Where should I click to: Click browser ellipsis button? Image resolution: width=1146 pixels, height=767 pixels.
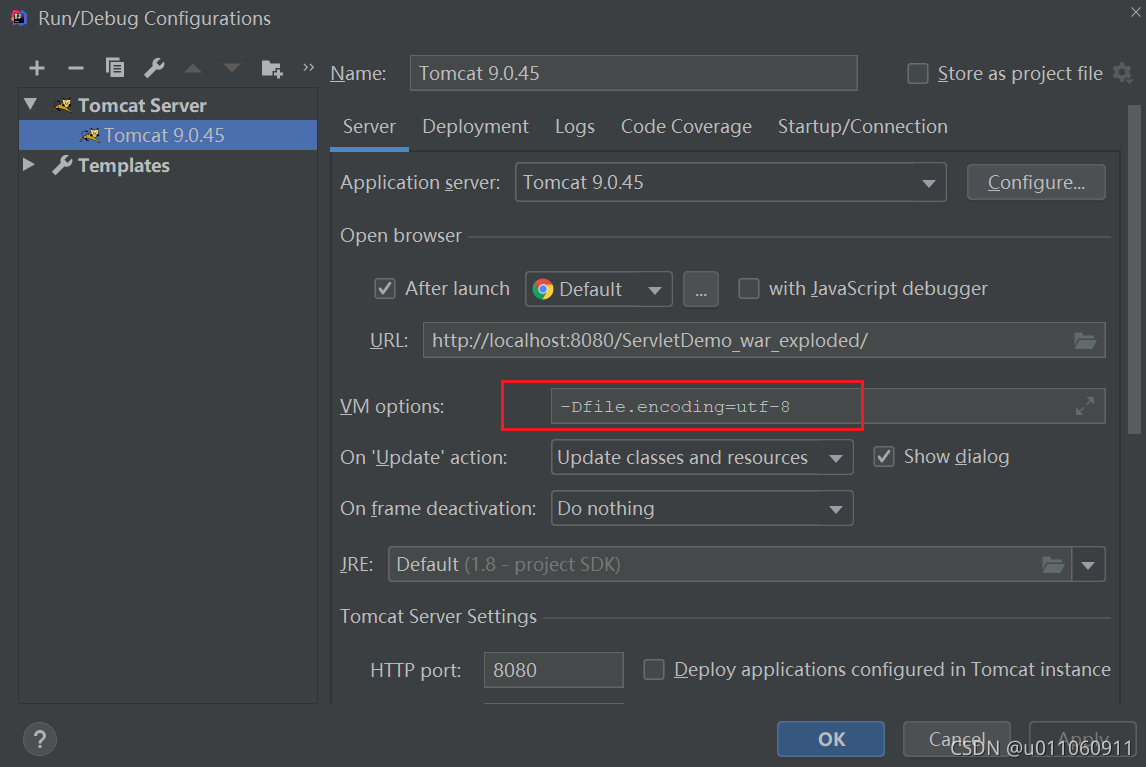point(700,290)
